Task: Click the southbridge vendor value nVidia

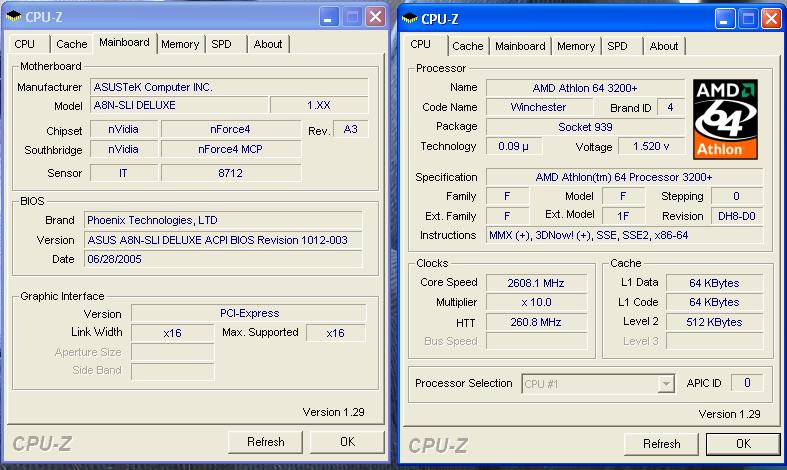Action: click(123, 149)
